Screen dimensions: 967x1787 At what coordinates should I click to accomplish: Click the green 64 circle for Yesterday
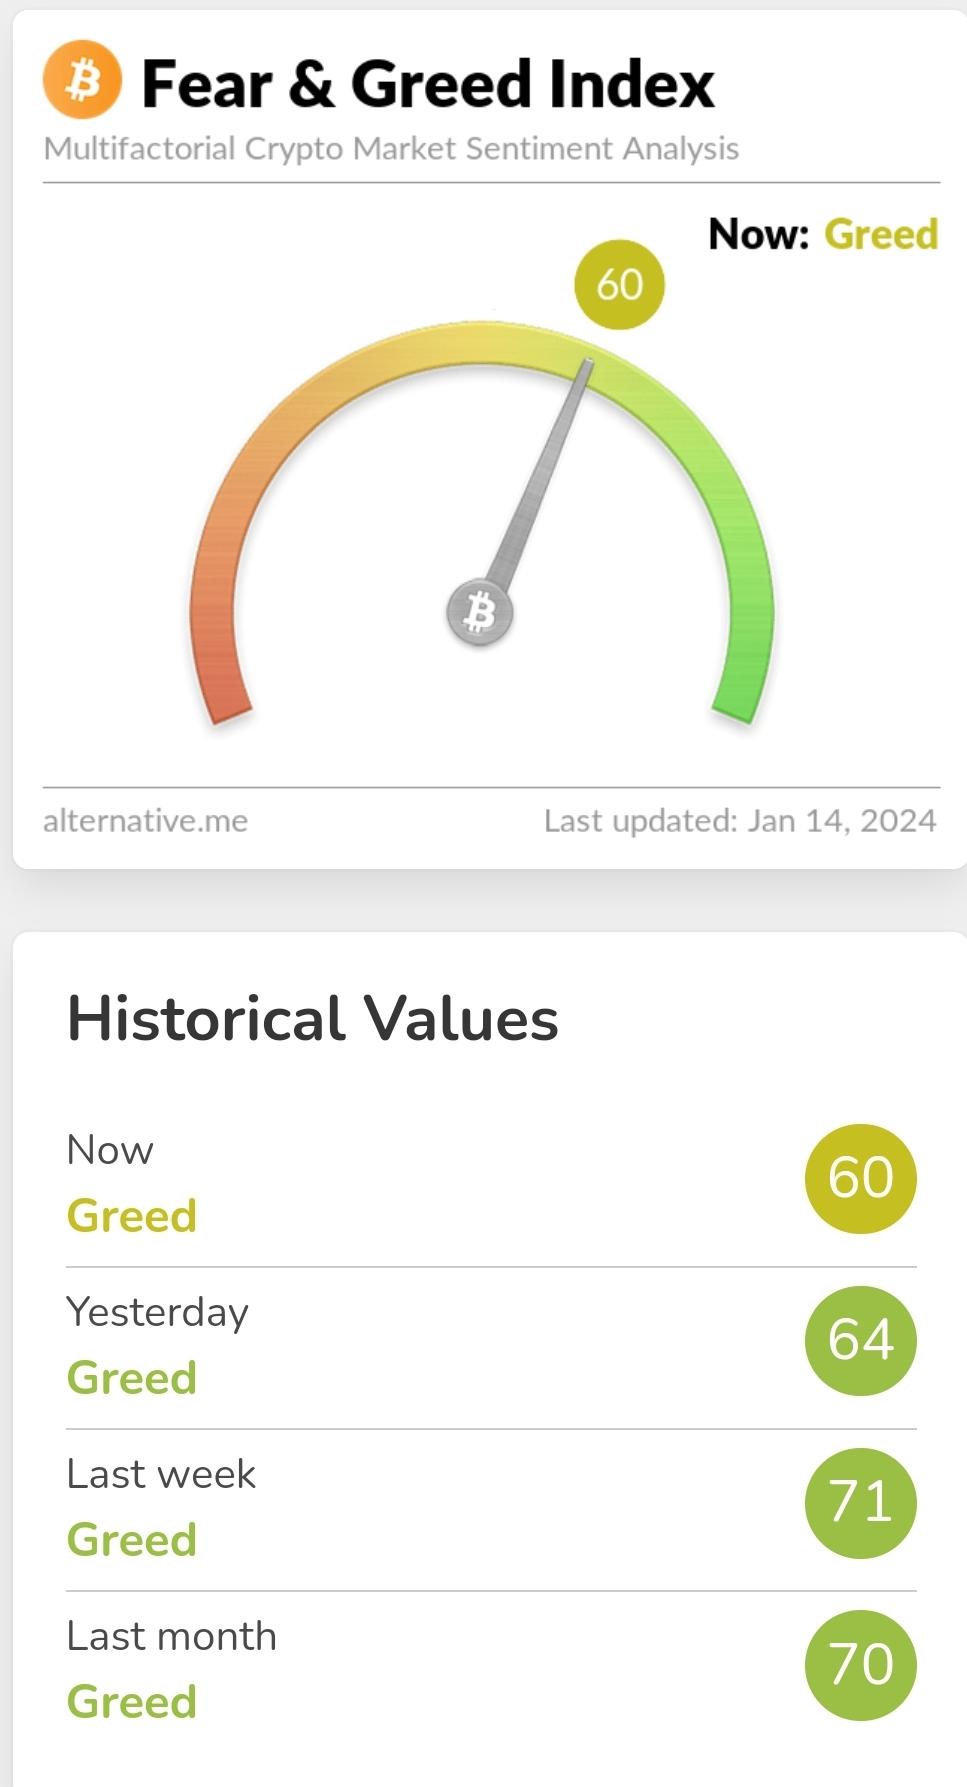pos(860,1340)
